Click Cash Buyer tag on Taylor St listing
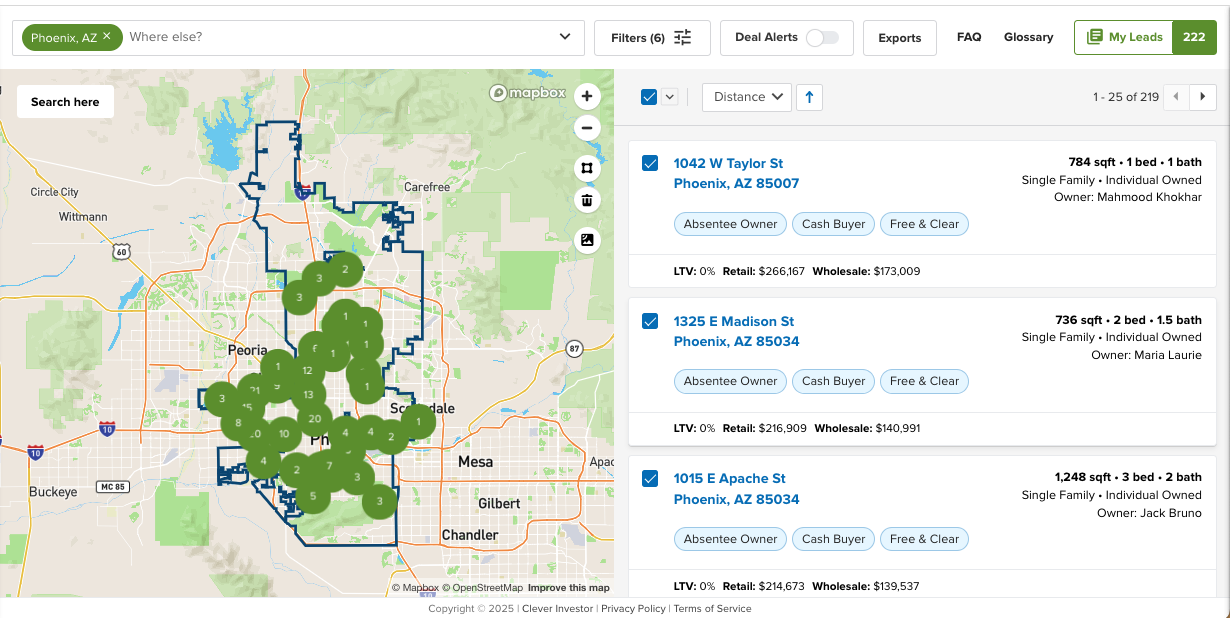Image resolution: width=1230 pixels, height=618 pixels. click(x=834, y=224)
